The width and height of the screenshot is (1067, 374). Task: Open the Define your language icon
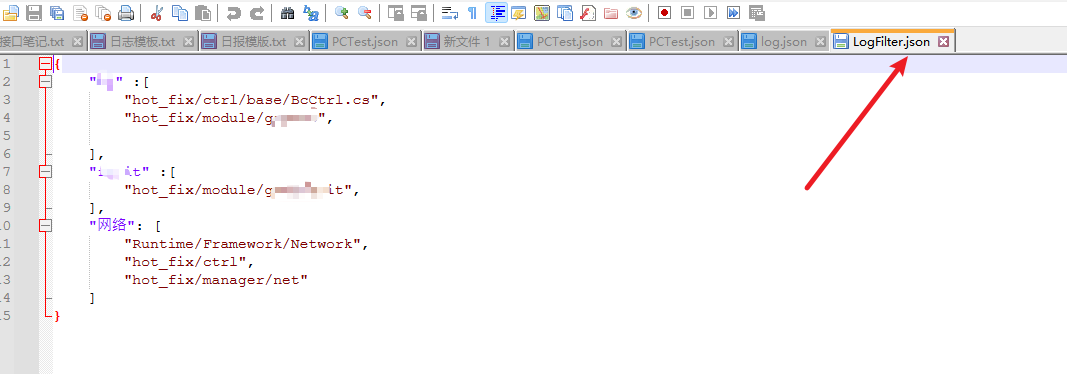[519, 12]
